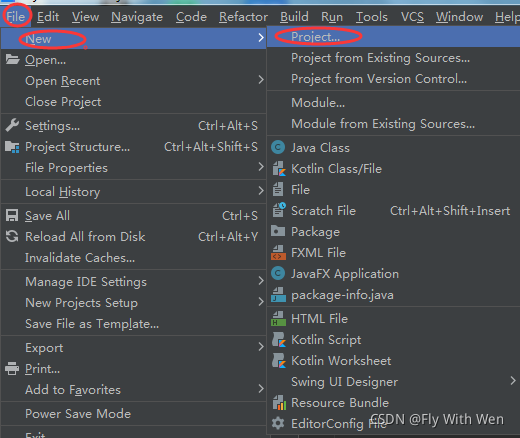Click the Settings wrench icon
This screenshot has width=520, height=438.
click(12, 125)
